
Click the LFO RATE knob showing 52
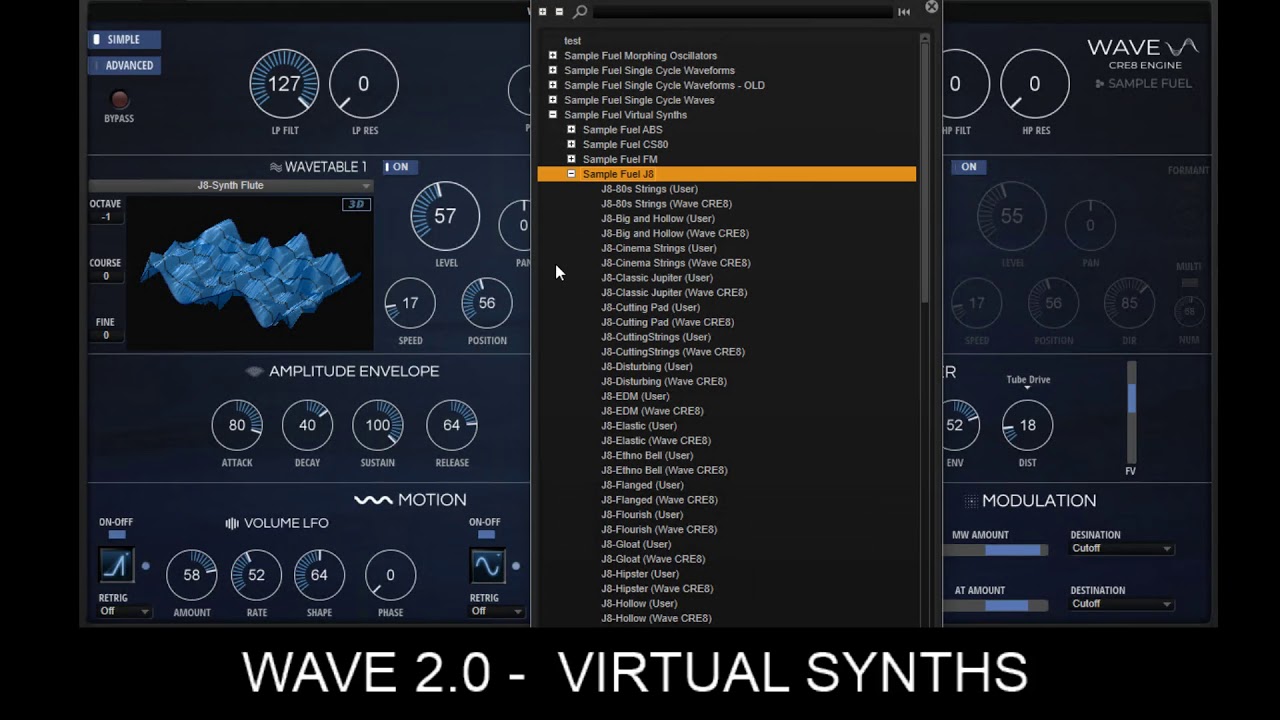click(x=257, y=575)
